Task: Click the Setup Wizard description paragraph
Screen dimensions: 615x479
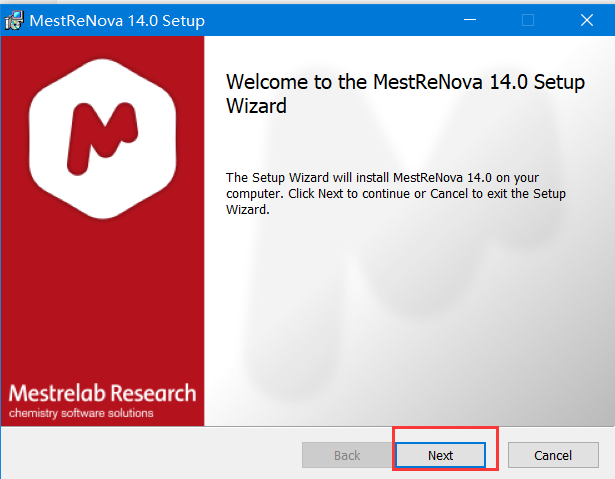Action: (396, 193)
